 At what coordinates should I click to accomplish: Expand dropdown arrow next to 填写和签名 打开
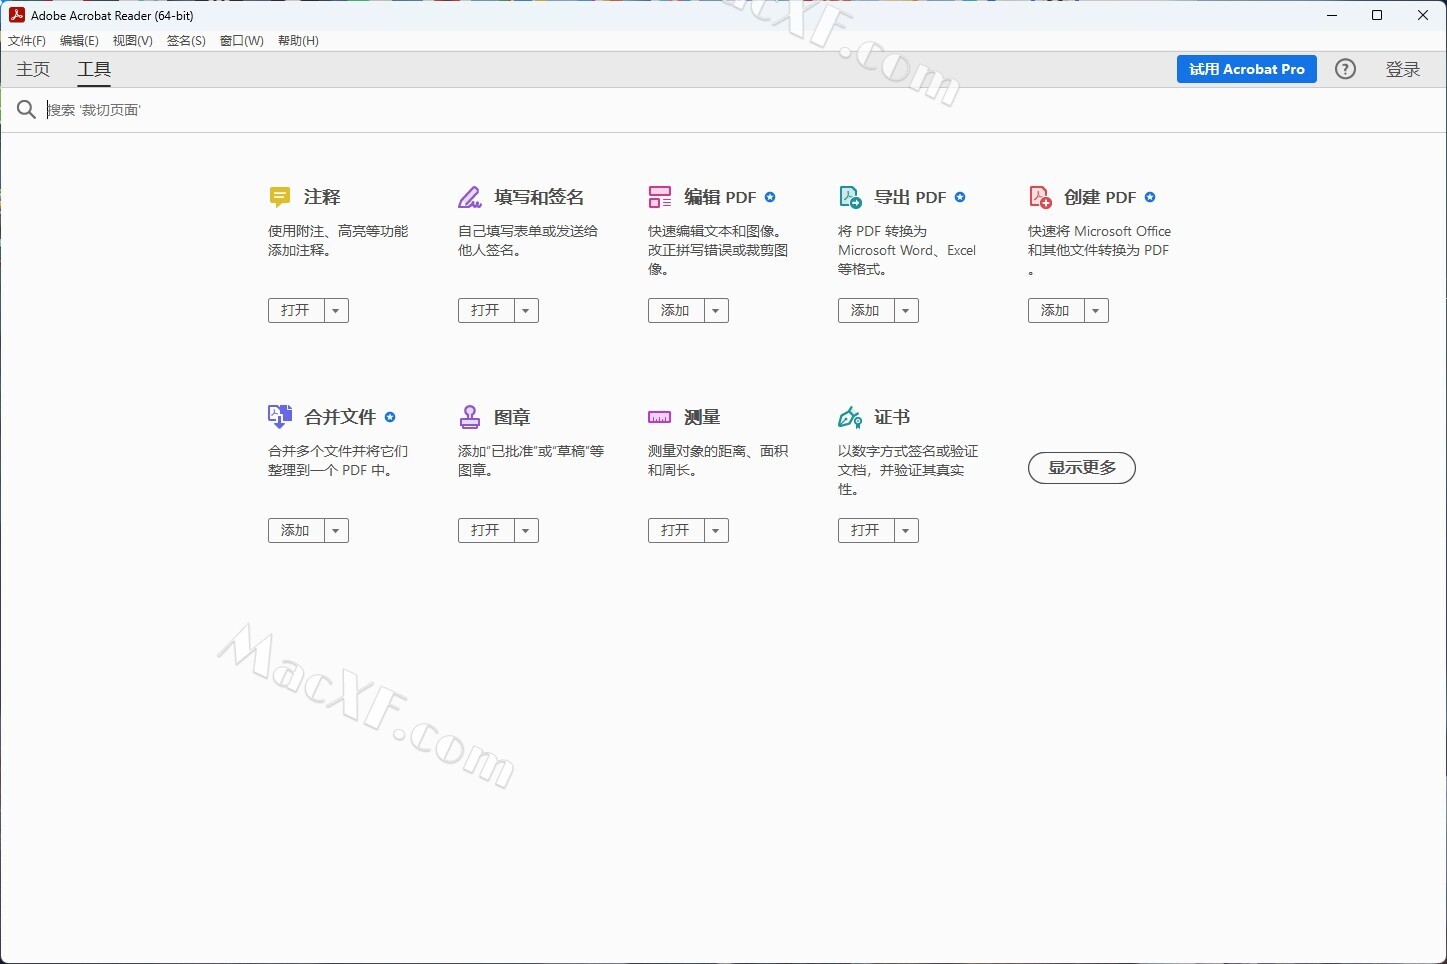526,311
